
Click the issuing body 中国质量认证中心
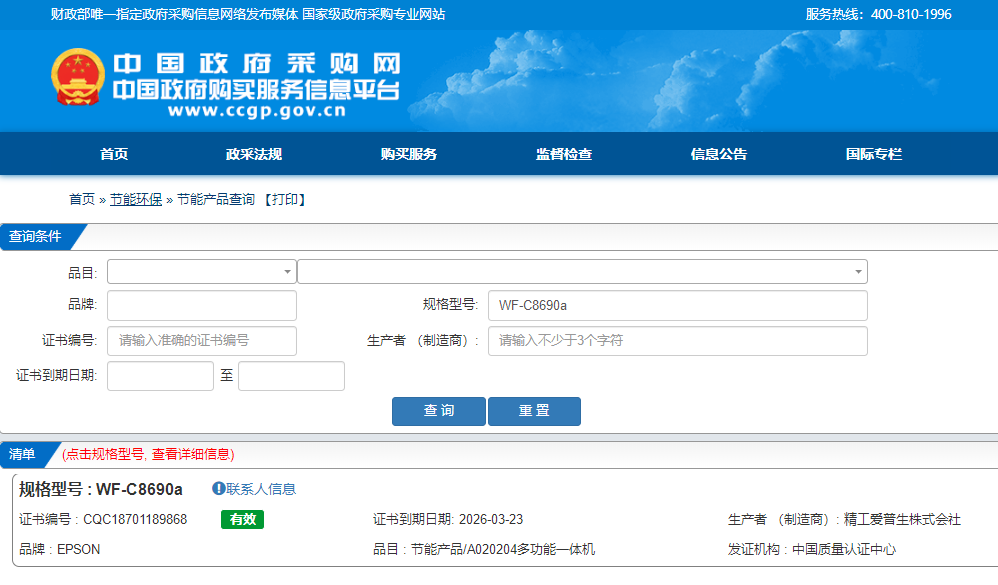point(843,549)
